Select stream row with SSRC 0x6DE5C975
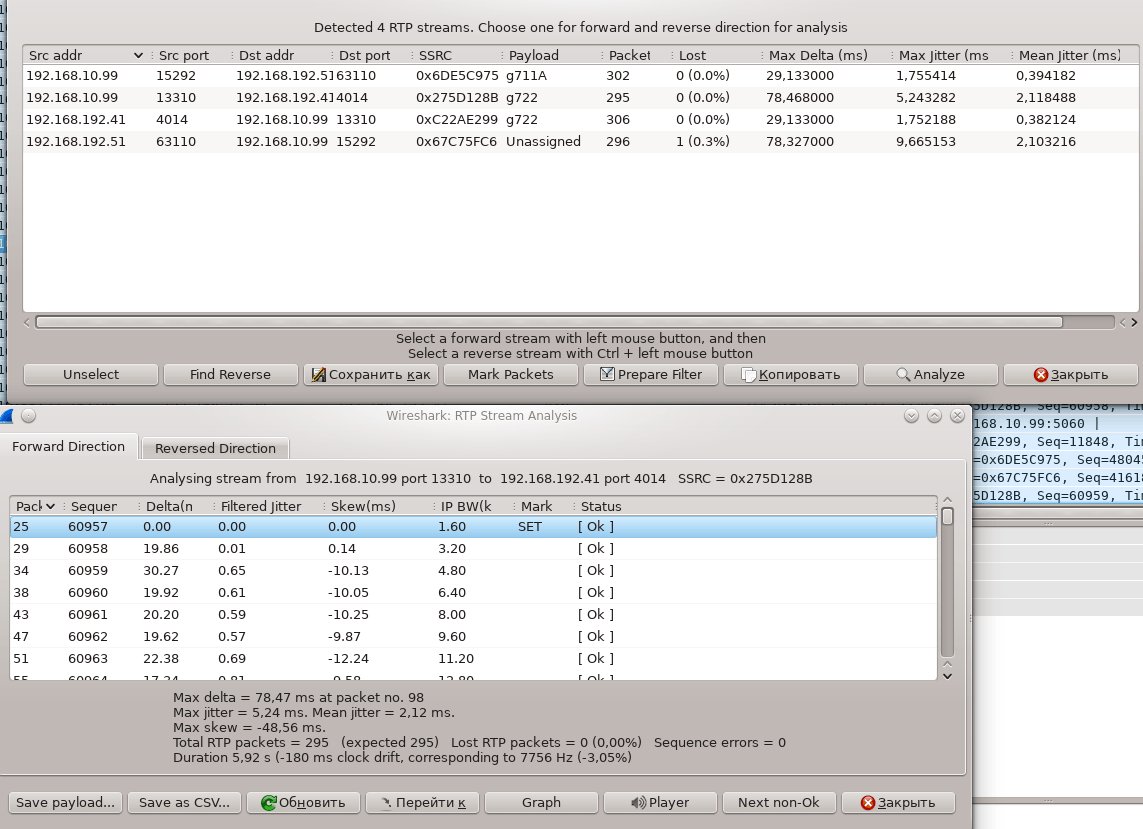Viewport: 1143px width, 829px height. point(580,76)
